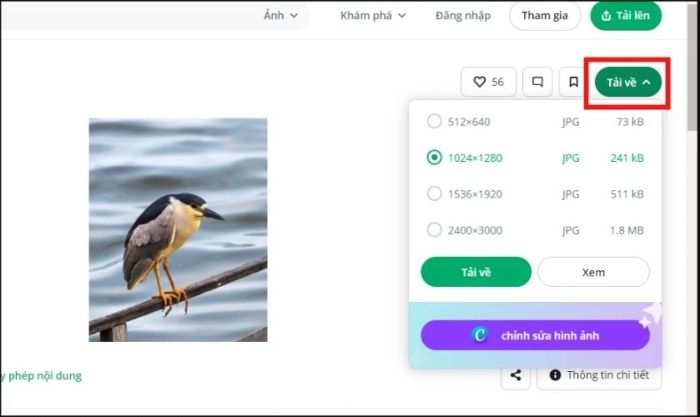Bookmark the photo with bookmark icon
Viewport: 700px width, 417px height.
coord(573,82)
